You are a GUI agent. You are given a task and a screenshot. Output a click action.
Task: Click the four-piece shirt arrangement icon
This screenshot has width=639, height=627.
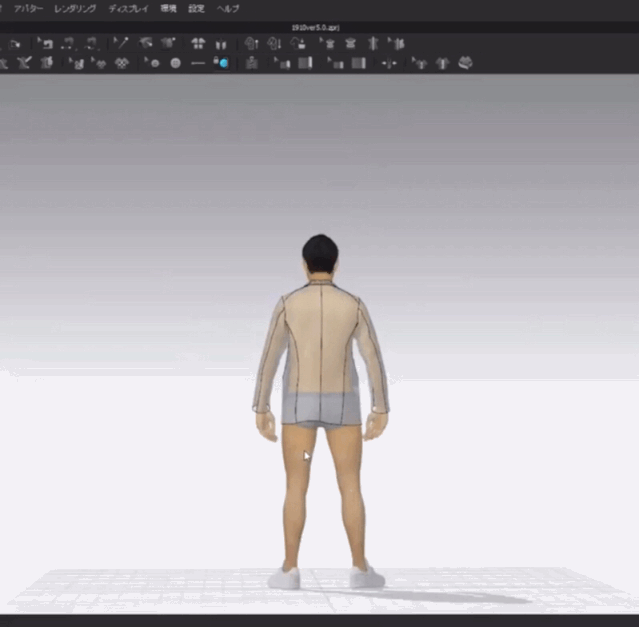pos(198,43)
